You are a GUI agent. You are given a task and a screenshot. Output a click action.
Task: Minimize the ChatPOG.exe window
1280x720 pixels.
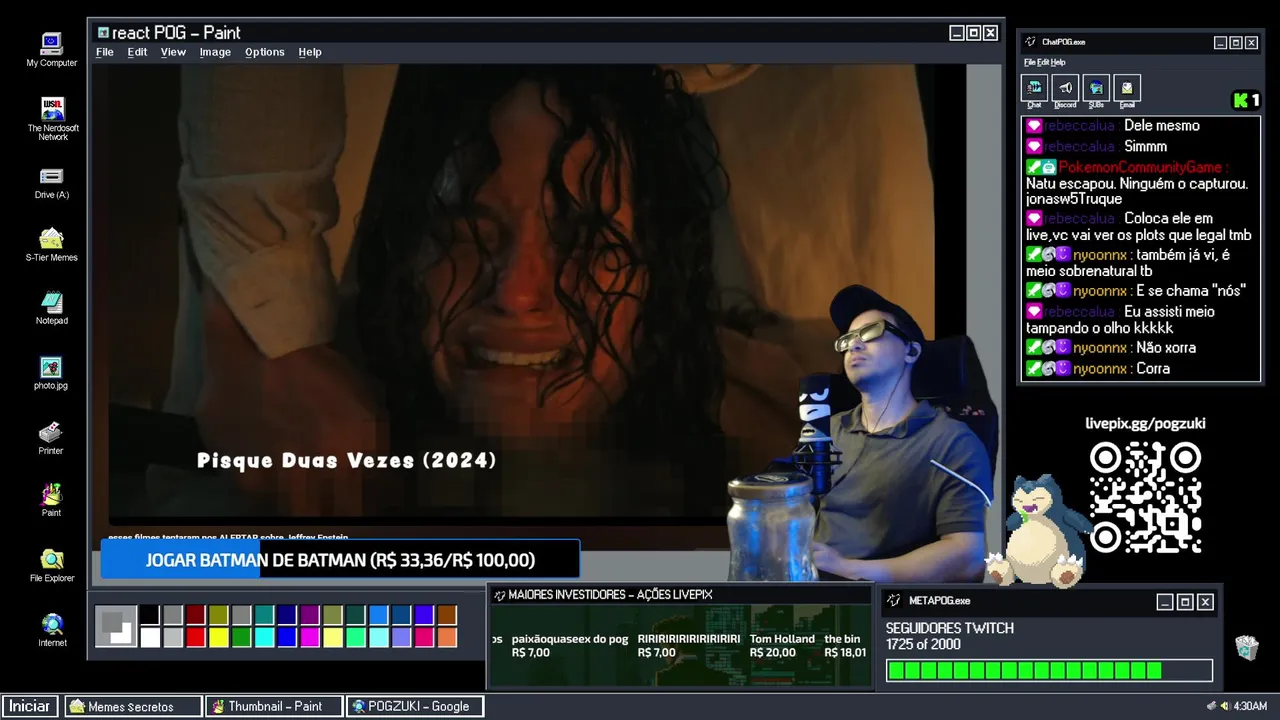[1220, 42]
